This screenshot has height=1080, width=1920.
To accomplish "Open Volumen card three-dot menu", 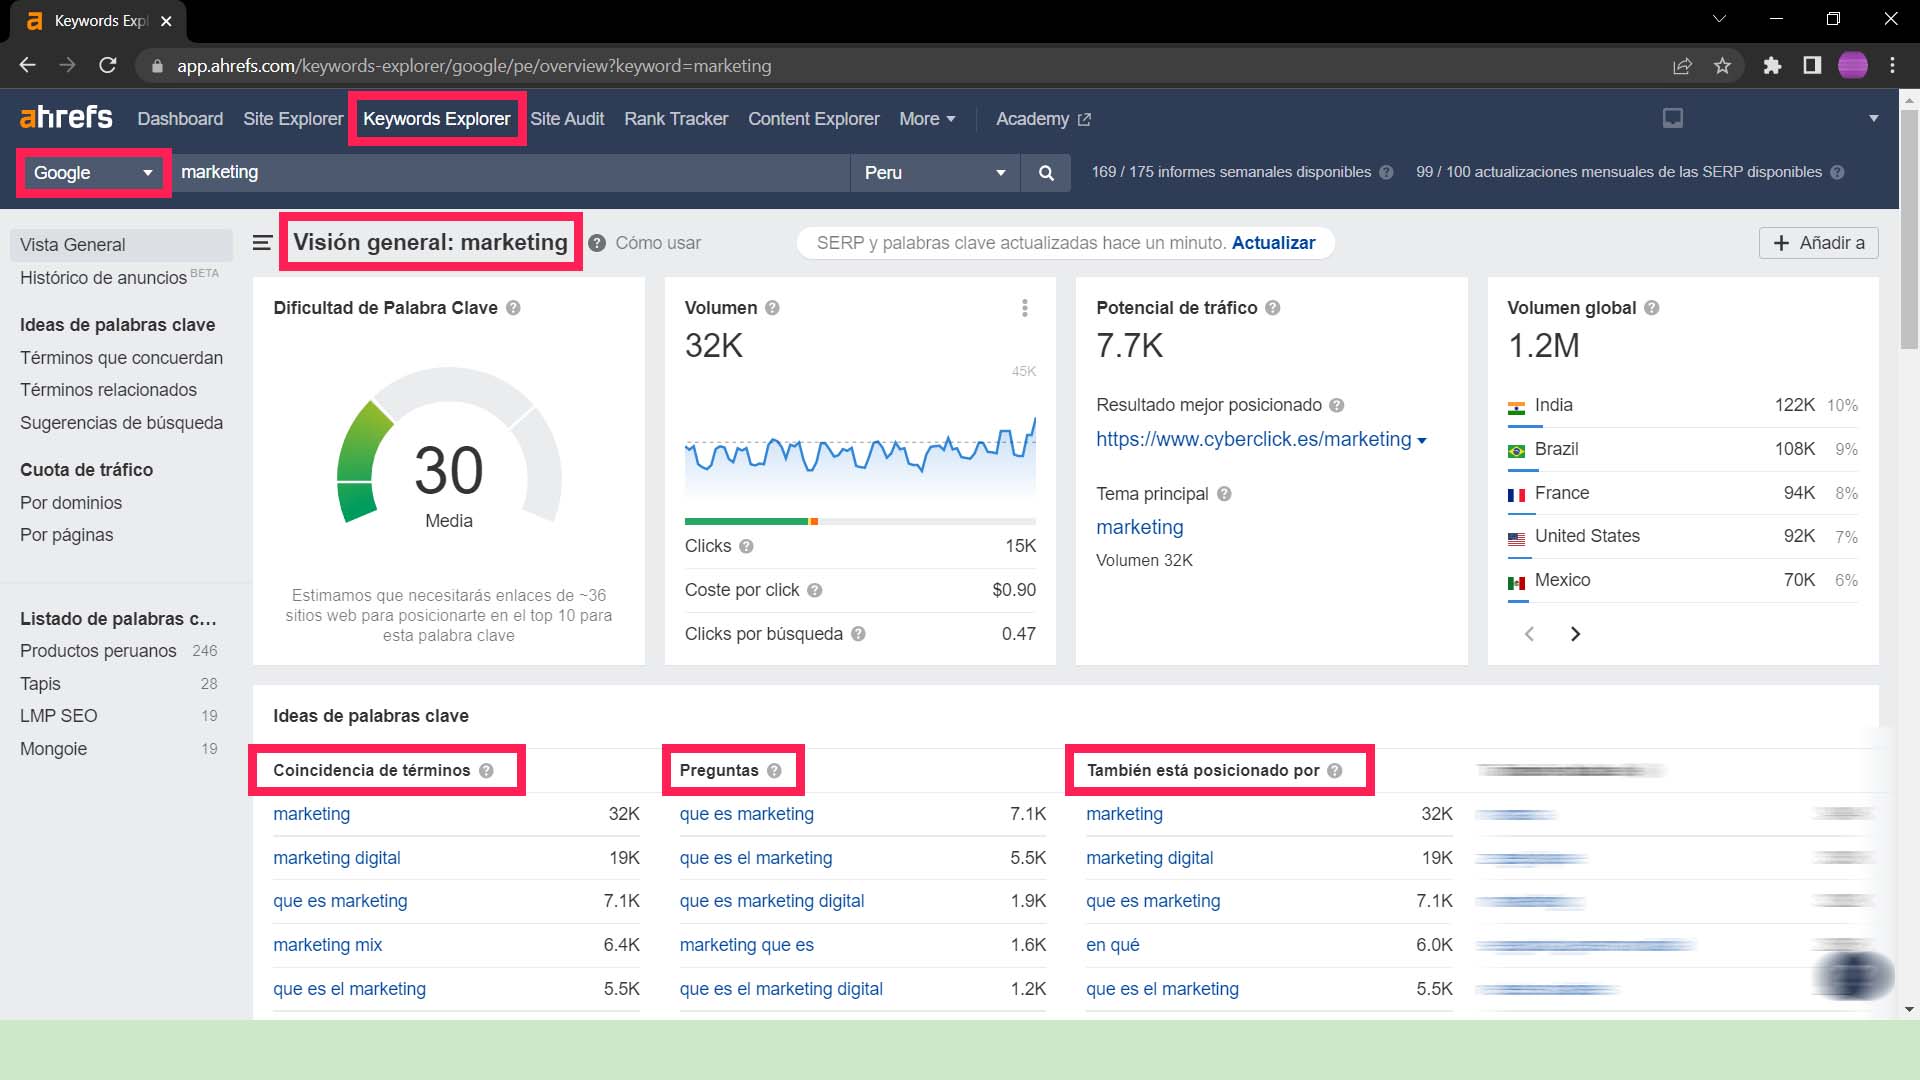I will [x=1025, y=308].
